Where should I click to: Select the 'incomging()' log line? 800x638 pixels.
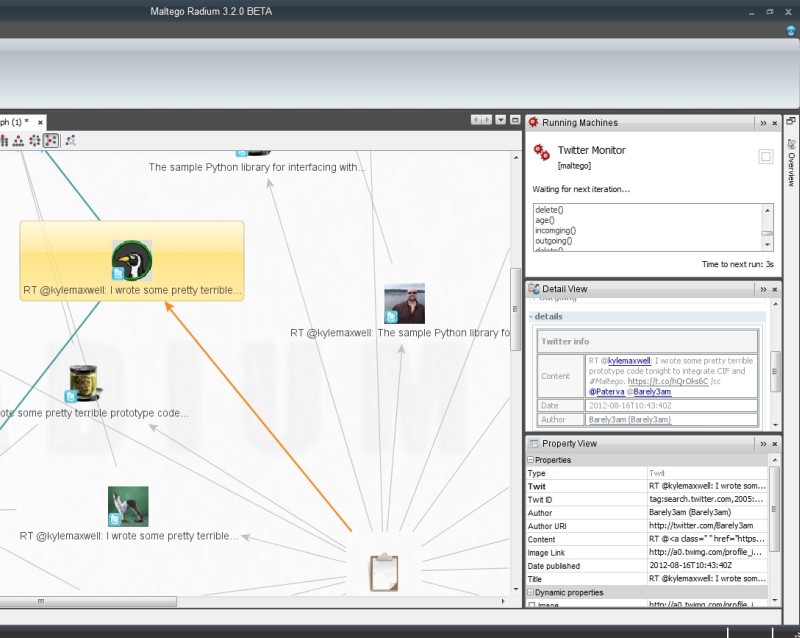tap(555, 231)
